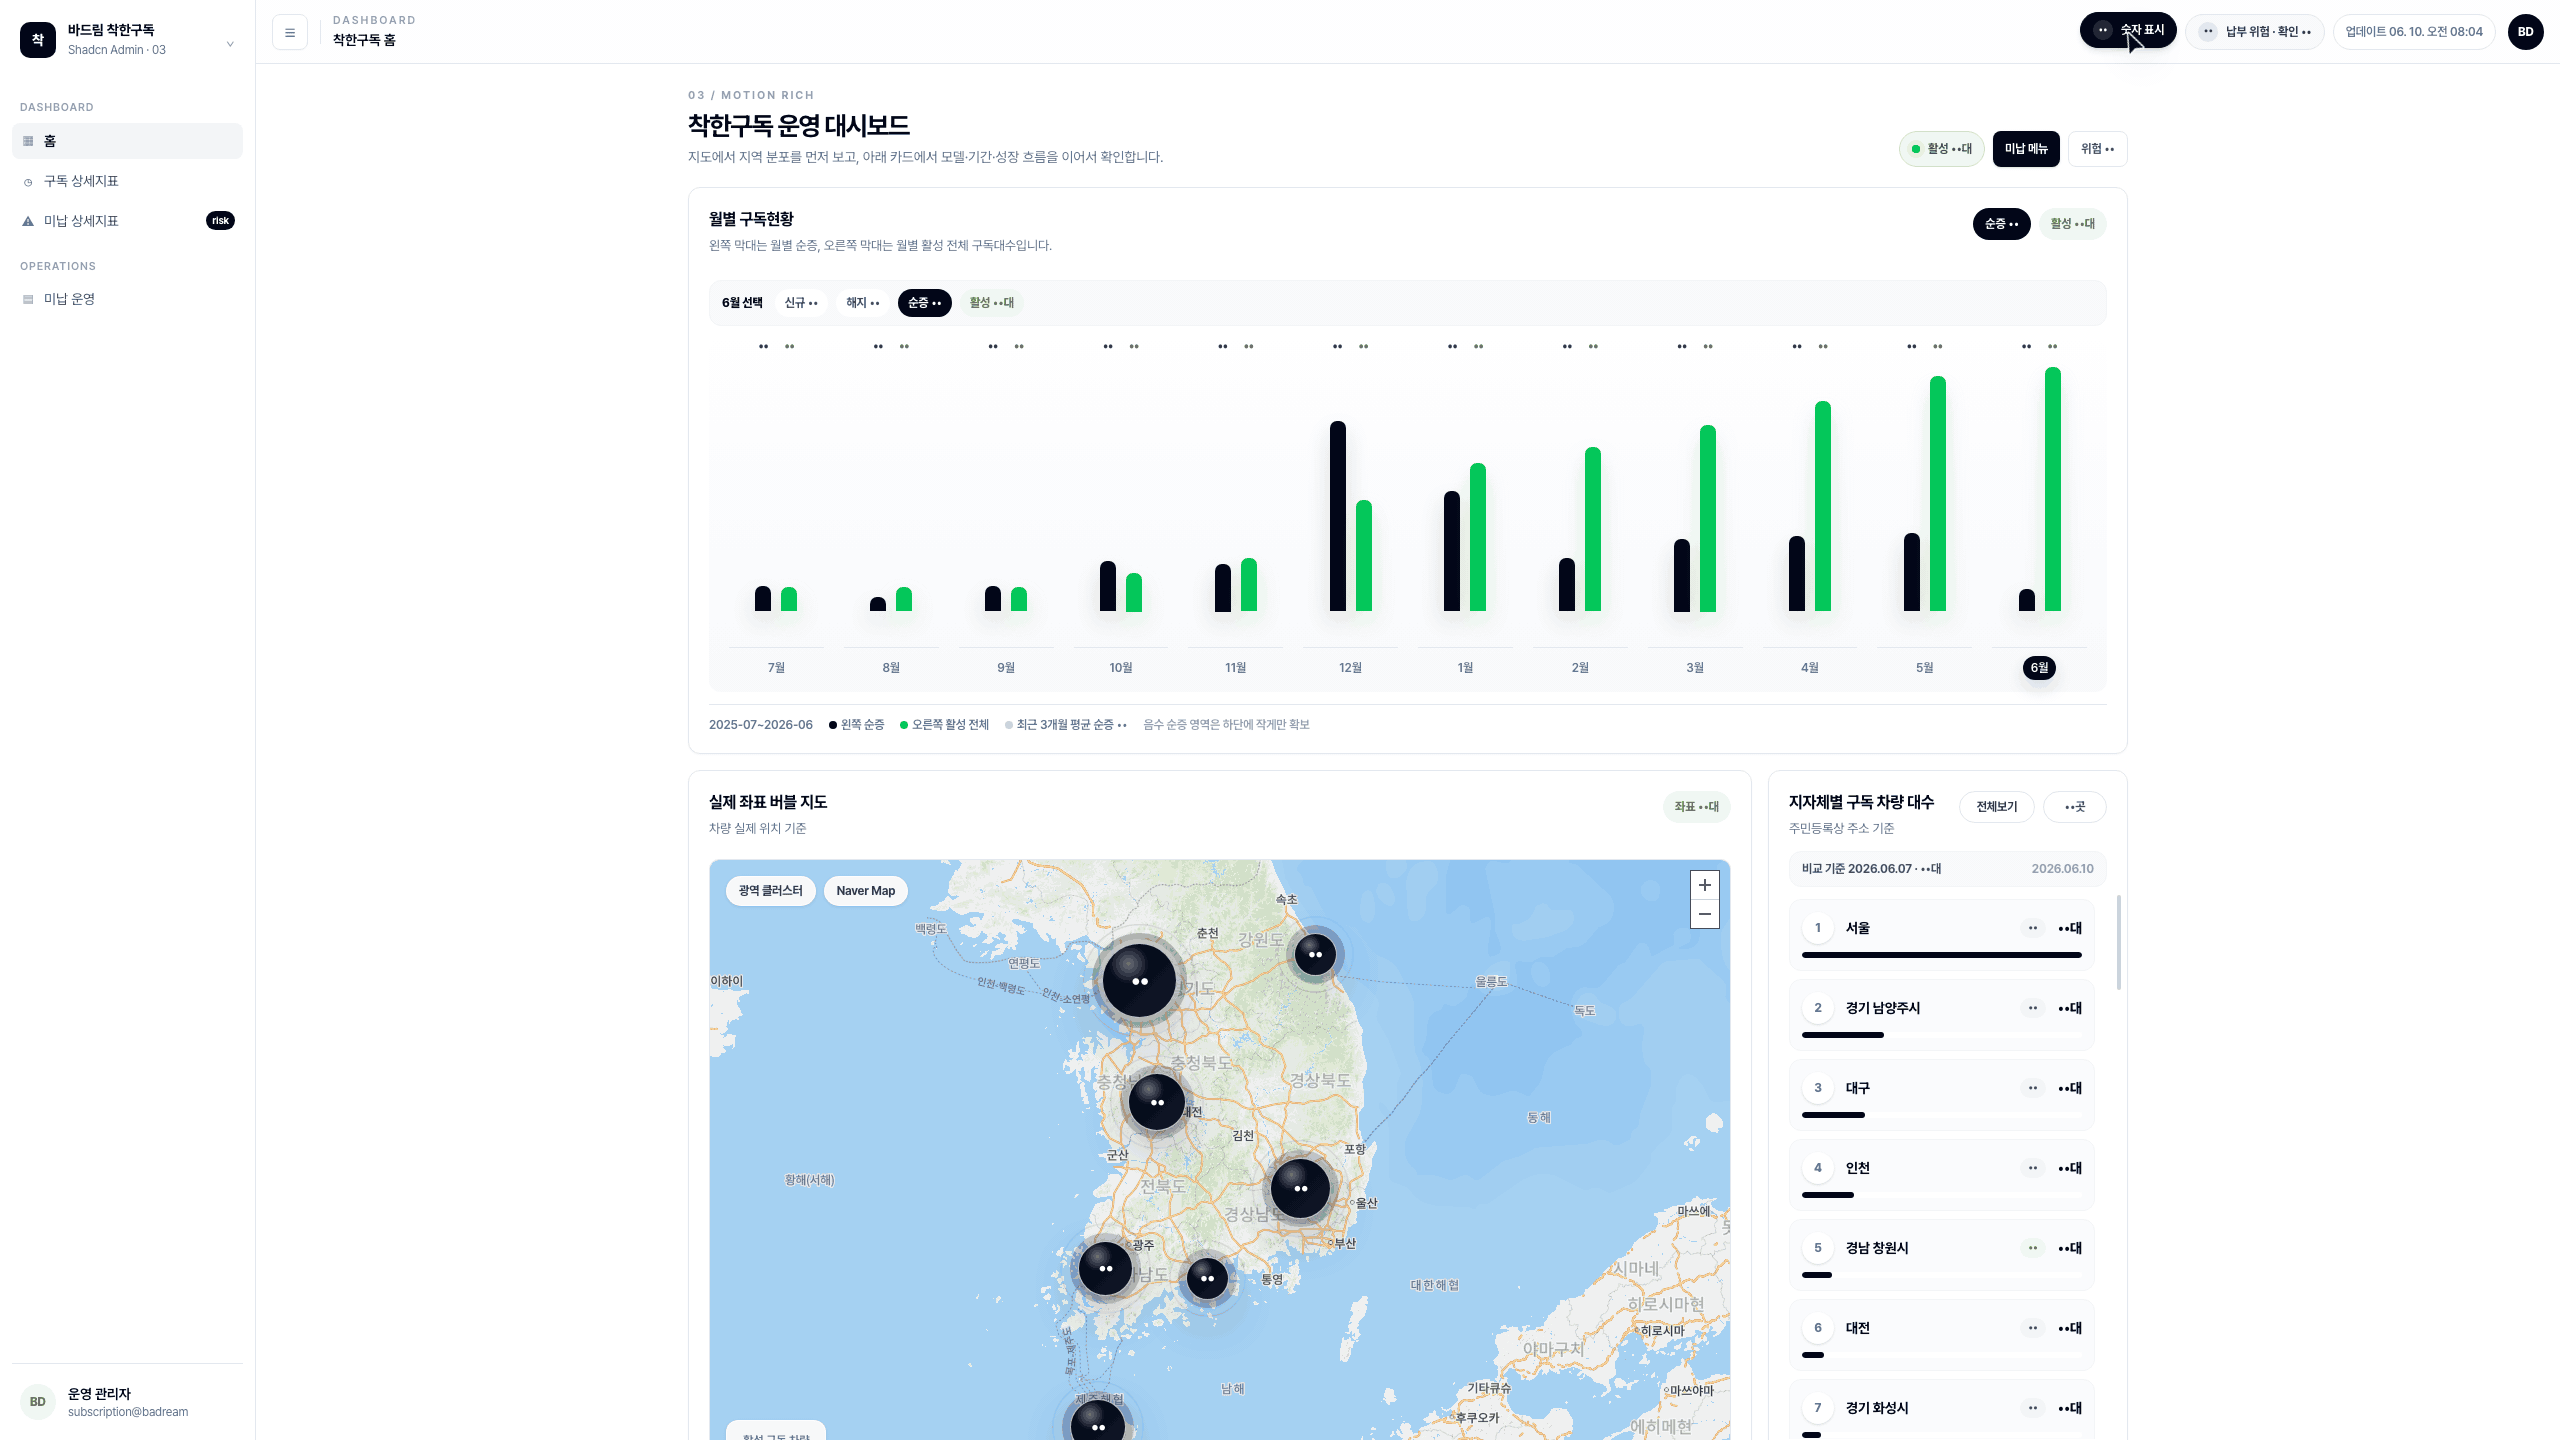Click the 홈 sidebar icon
The width and height of the screenshot is (2560, 1440).
pyautogui.click(x=28, y=141)
